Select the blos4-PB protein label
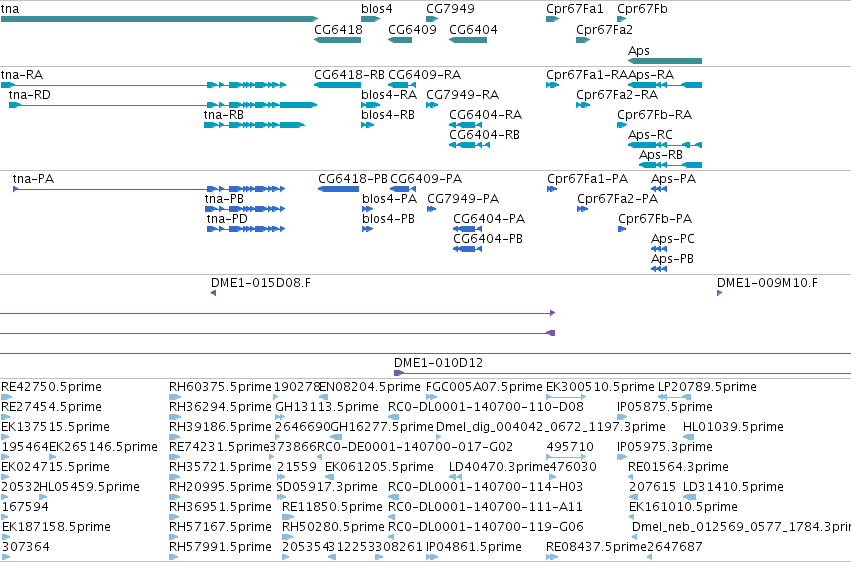 click(388, 219)
